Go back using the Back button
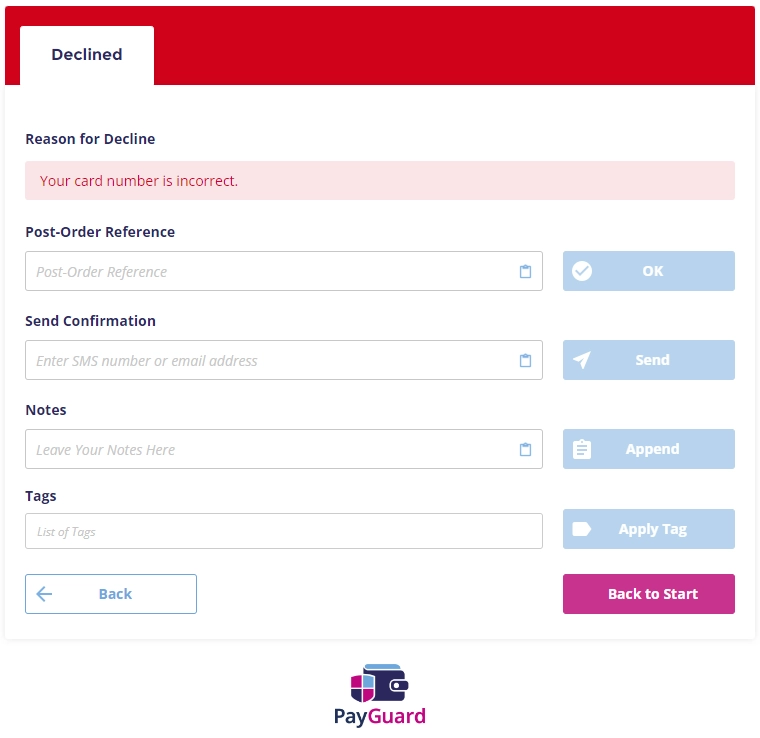This screenshot has width=760, height=738. (x=111, y=594)
